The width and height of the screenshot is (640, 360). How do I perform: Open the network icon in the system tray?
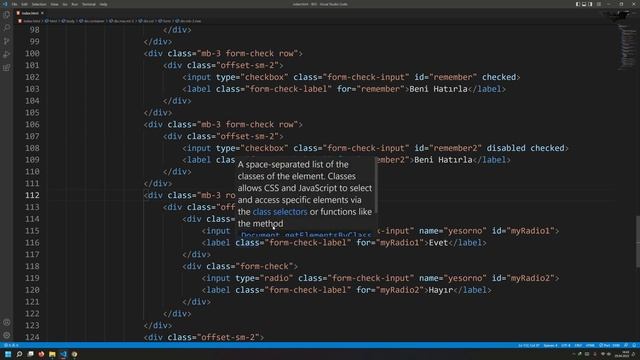pos(603,354)
